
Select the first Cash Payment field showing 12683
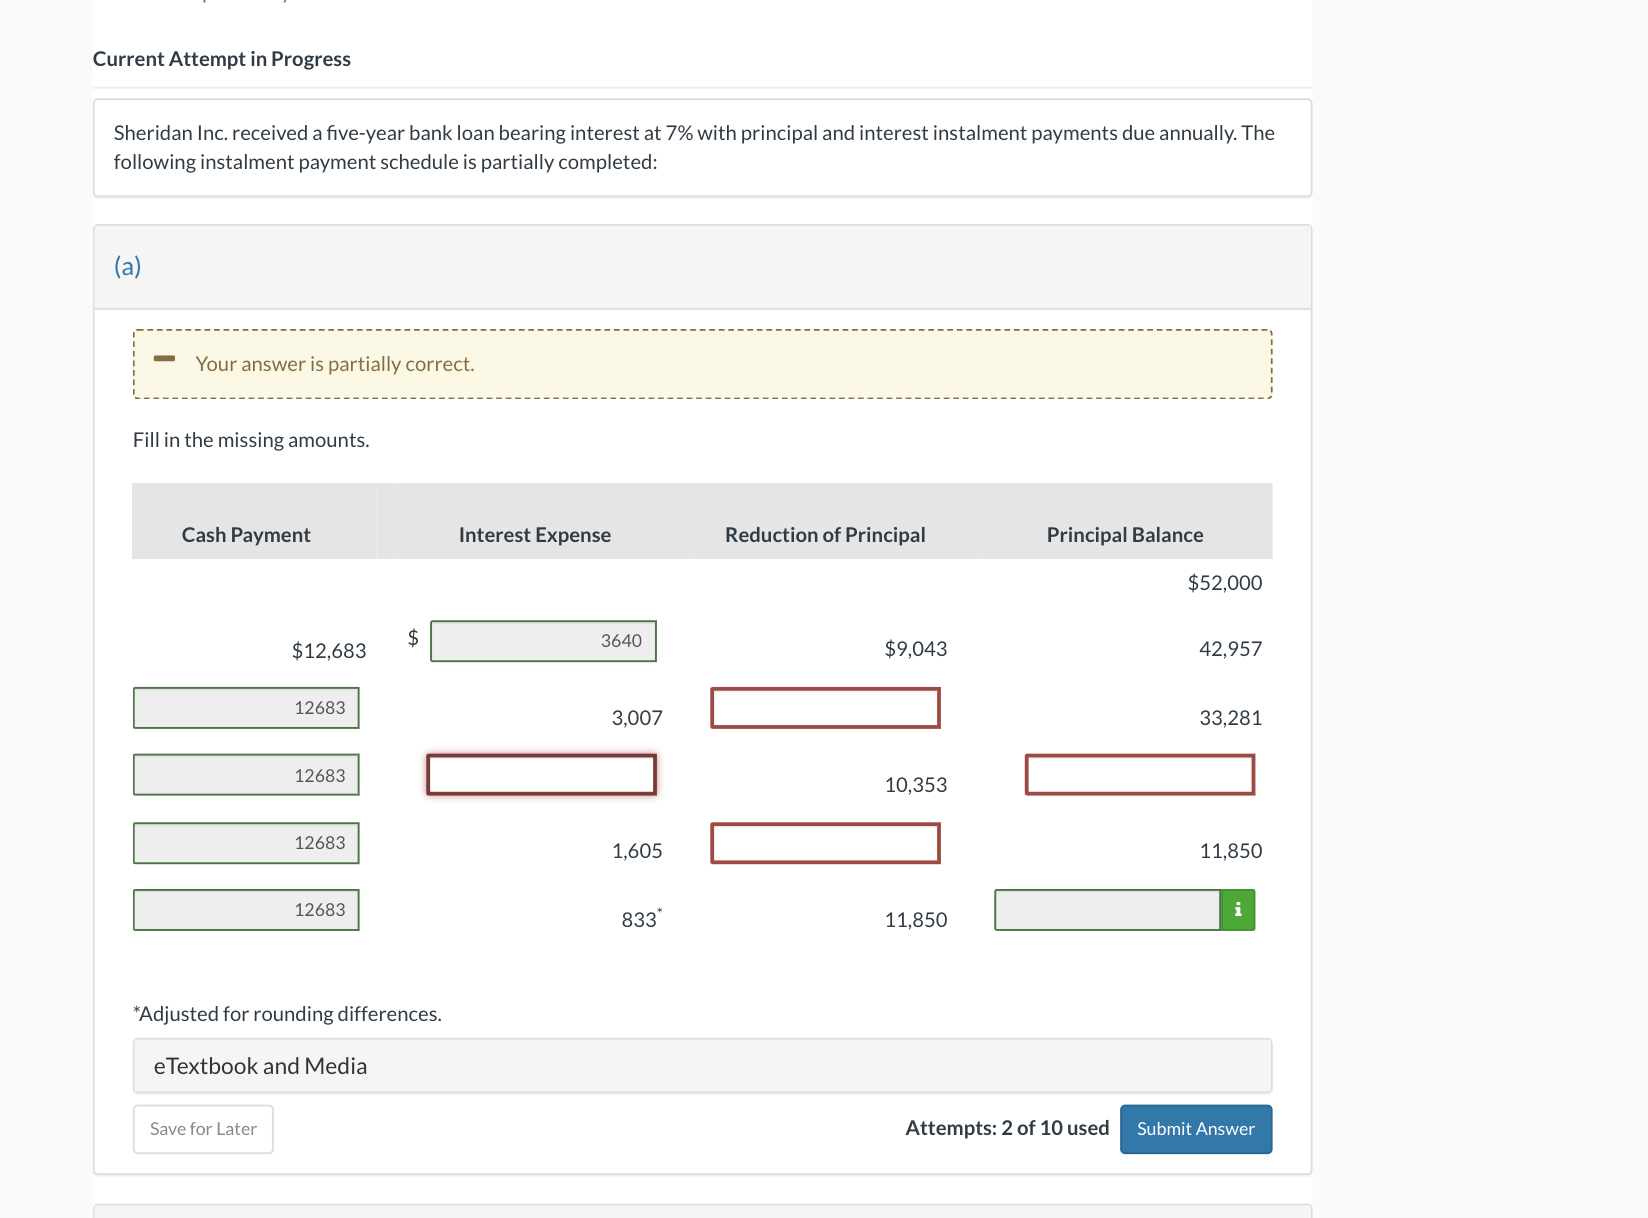pyautogui.click(x=246, y=707)
